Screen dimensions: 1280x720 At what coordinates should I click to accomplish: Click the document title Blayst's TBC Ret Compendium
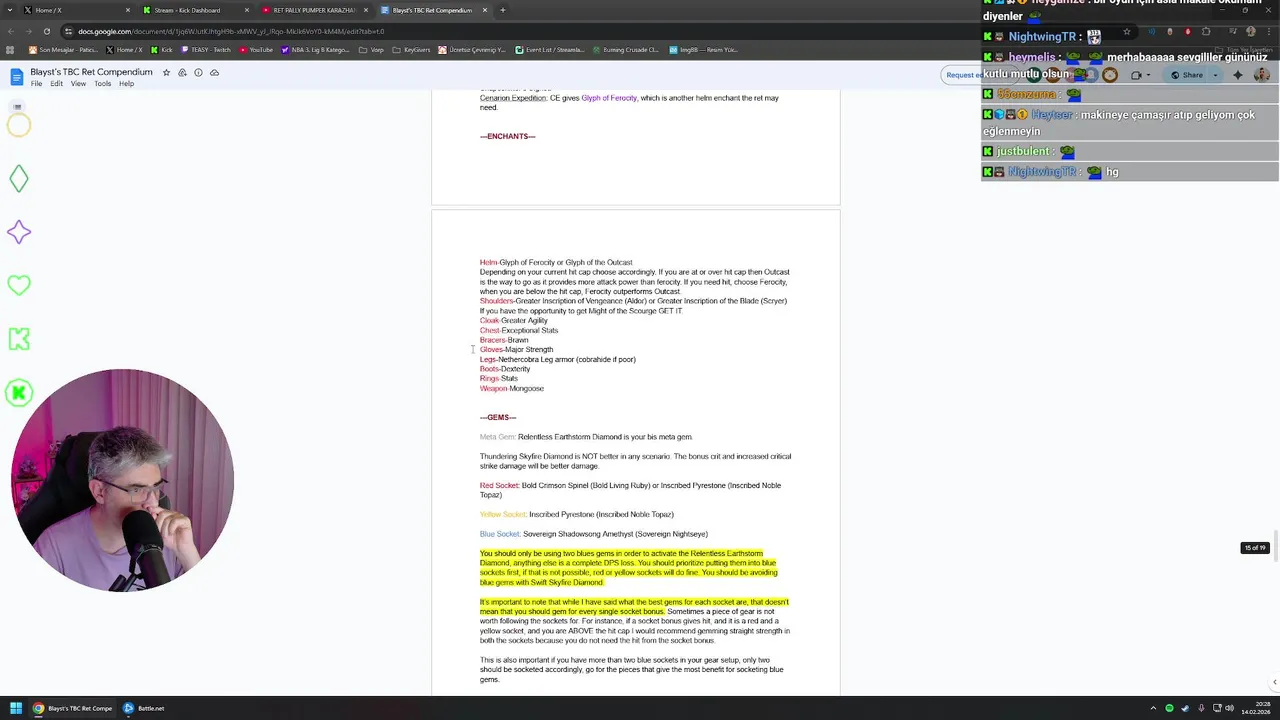coord(91,72)
